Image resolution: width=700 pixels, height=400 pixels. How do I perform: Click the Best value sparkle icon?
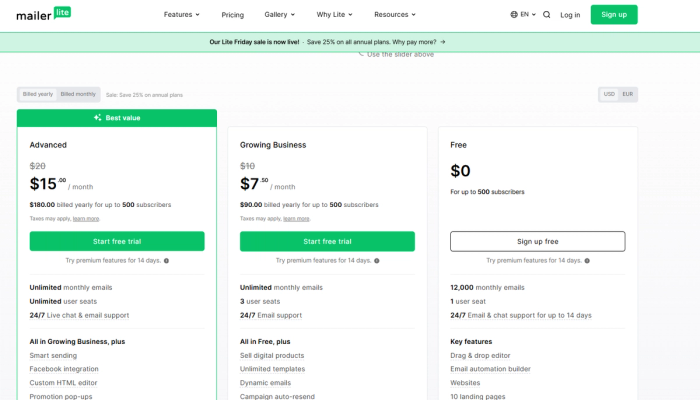97,118
